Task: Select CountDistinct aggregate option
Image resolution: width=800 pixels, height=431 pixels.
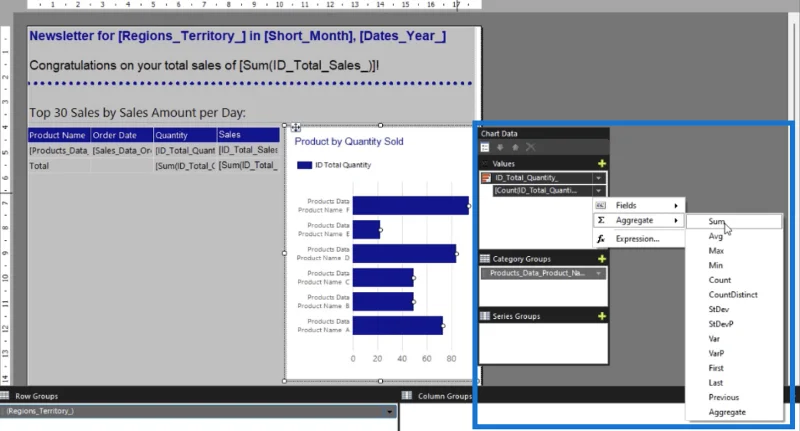Action: click(x=734, y=295)
